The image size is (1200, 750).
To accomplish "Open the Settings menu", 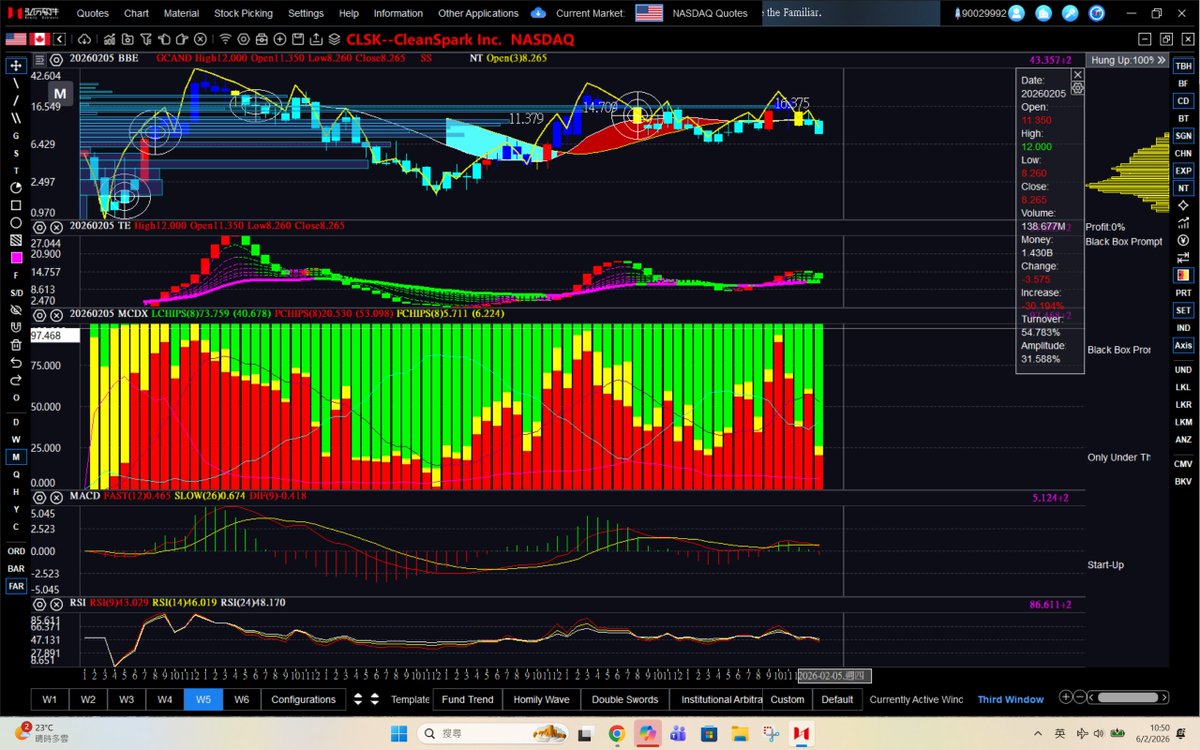I will tap(305, 13).
